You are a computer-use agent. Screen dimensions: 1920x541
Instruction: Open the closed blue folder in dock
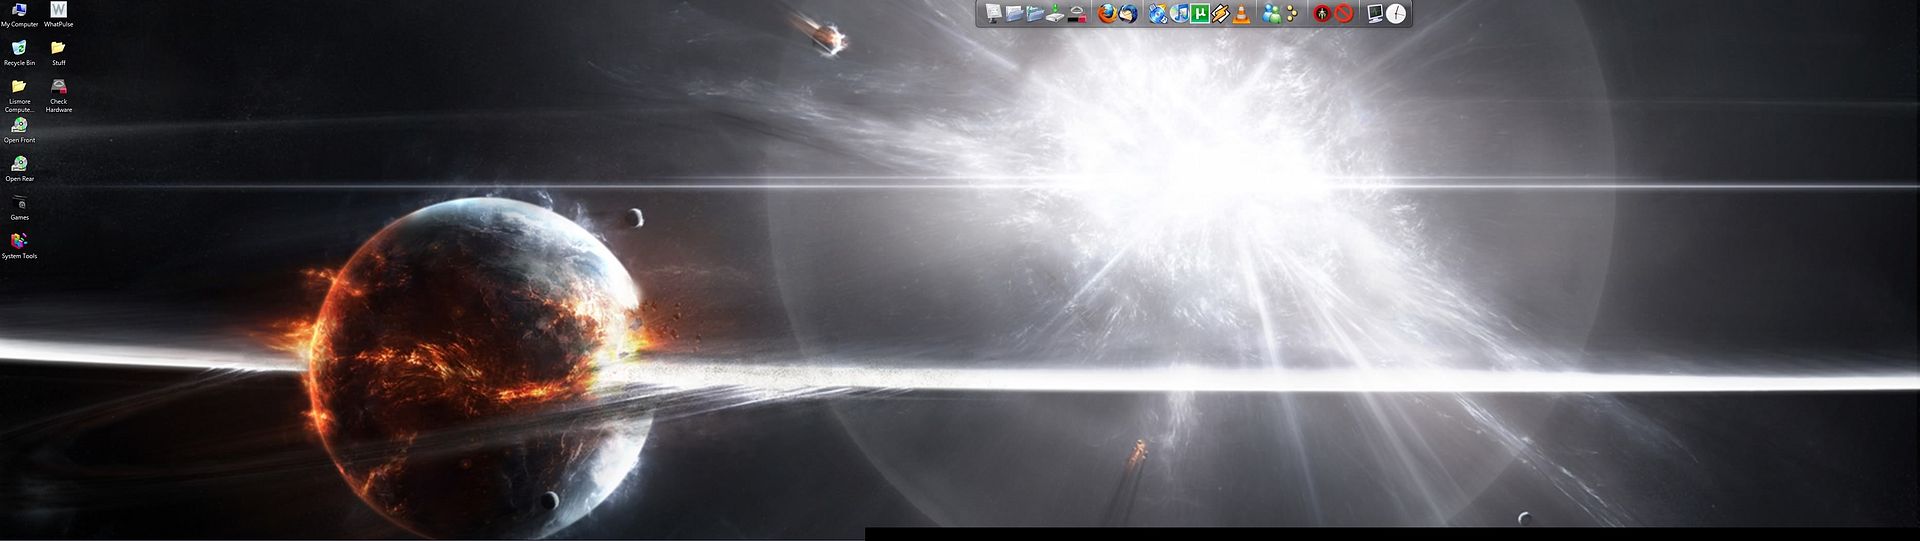(x=1014, y=13)
